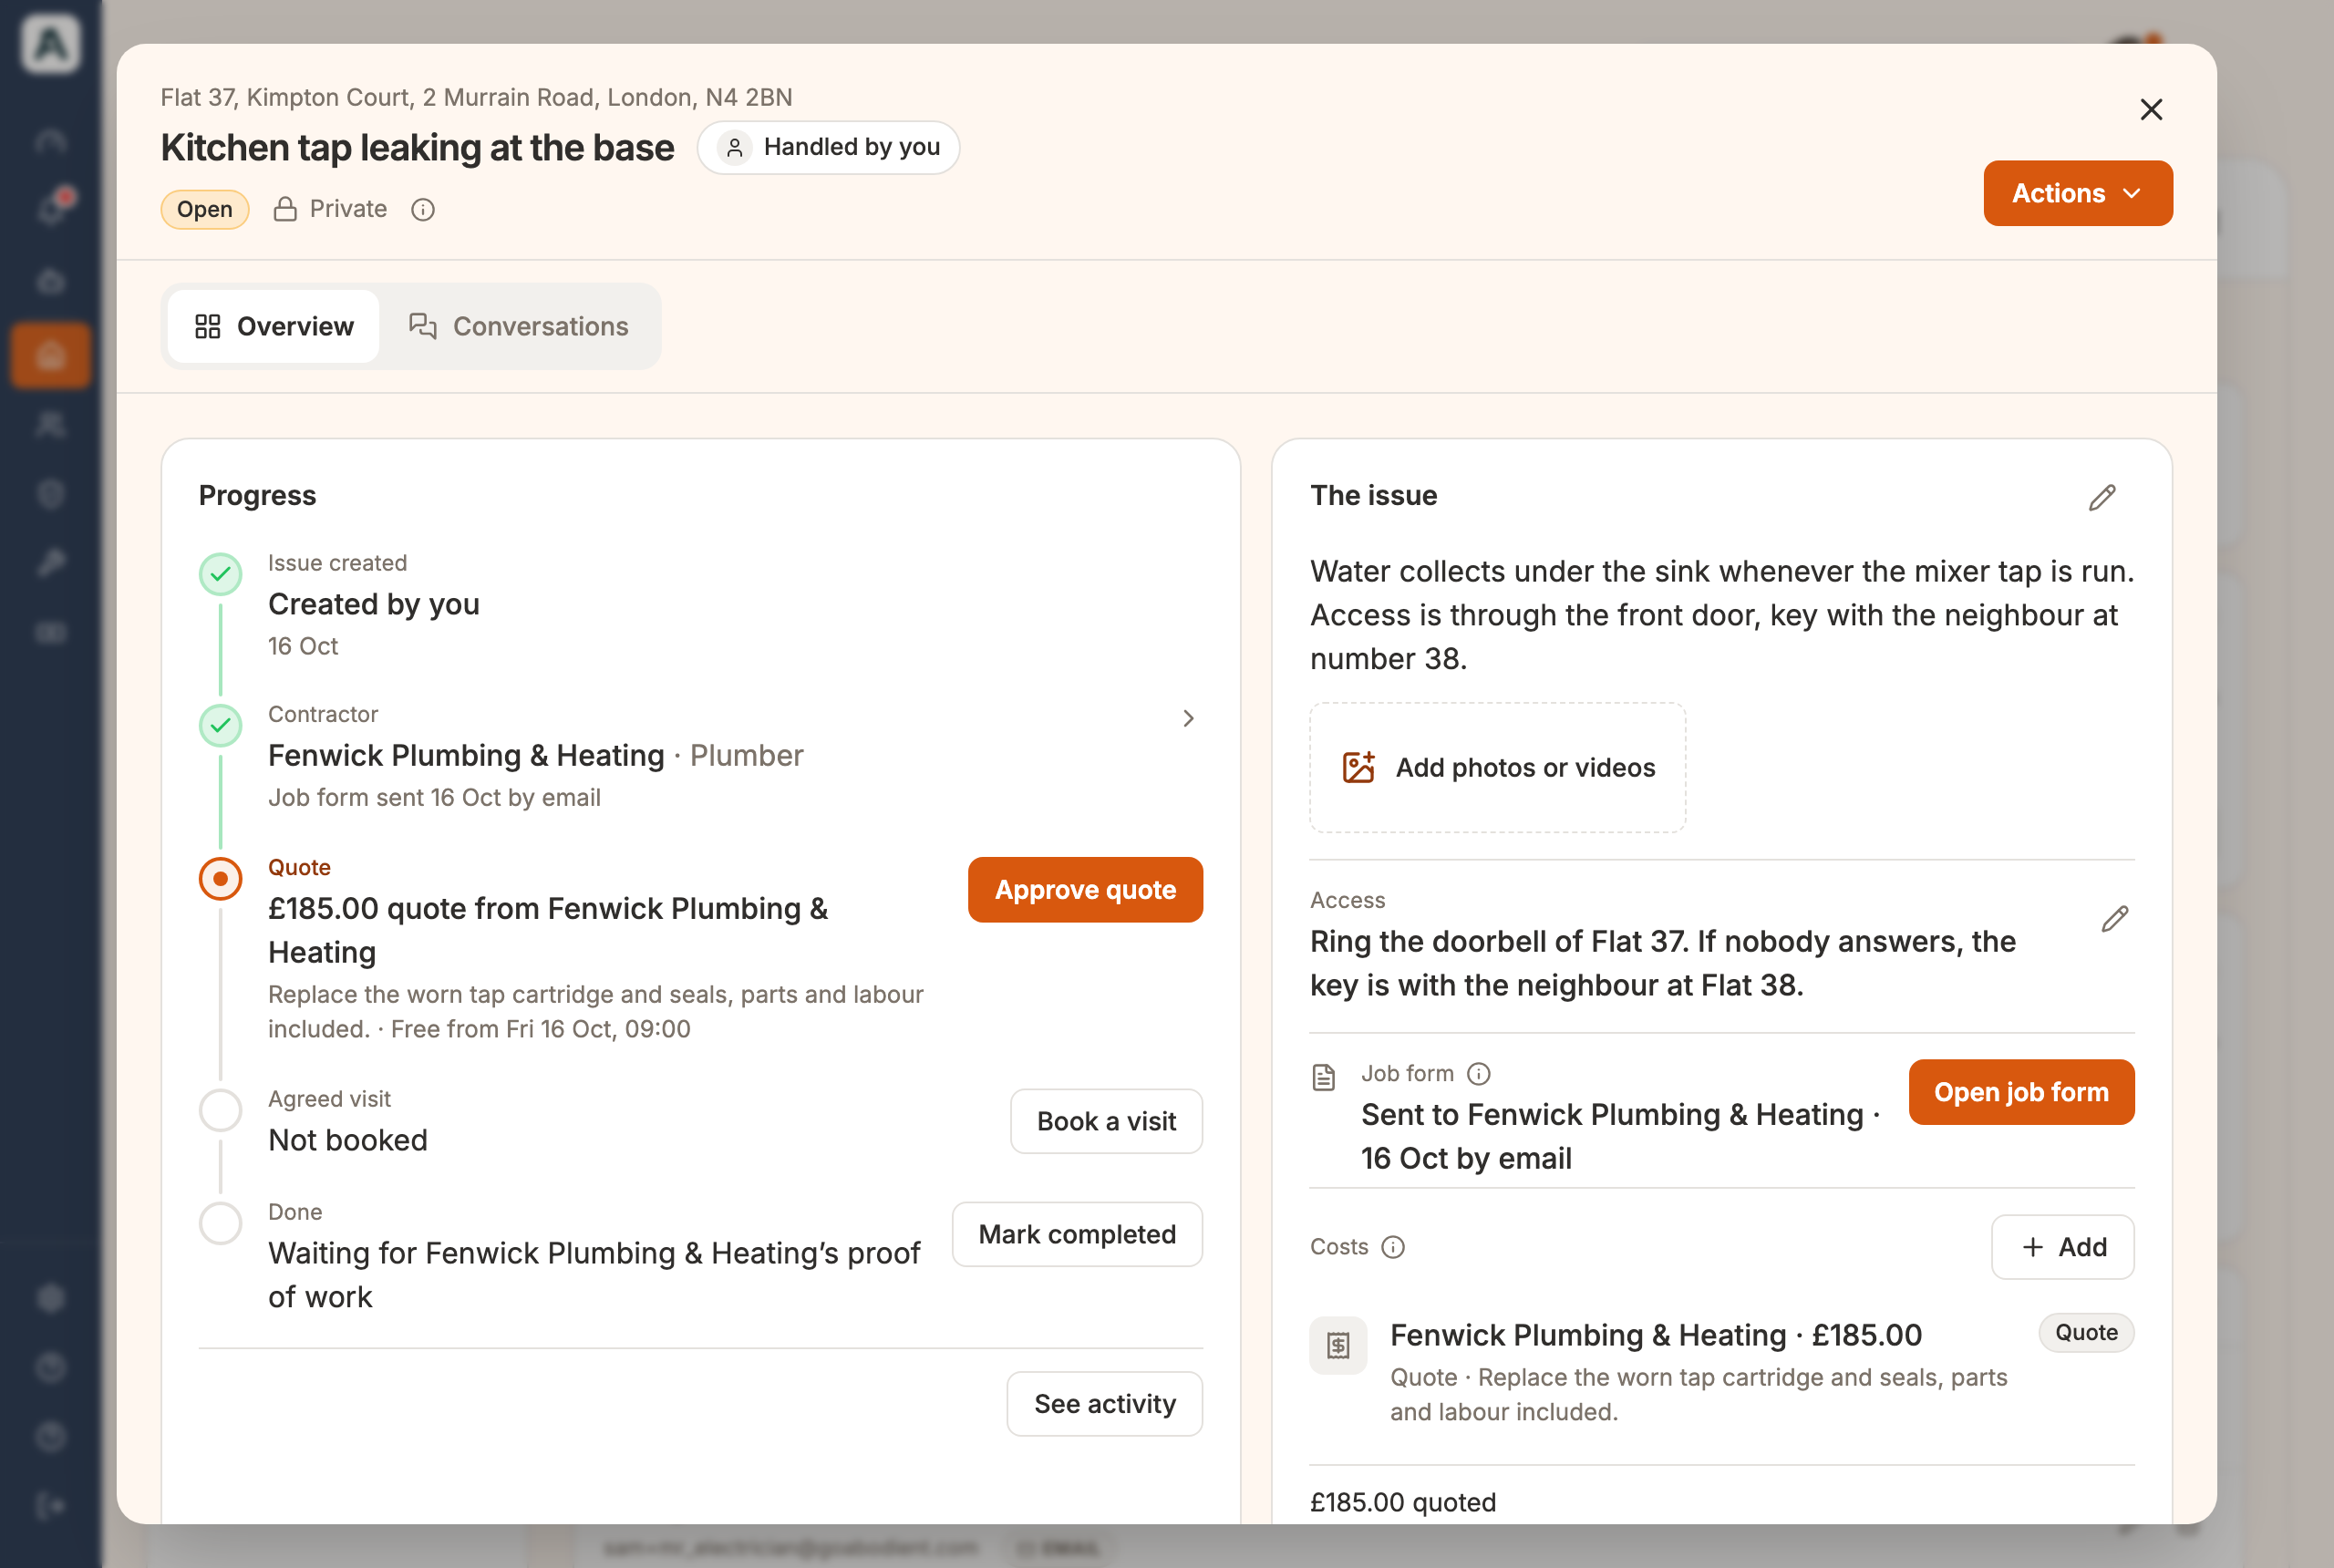Click the Open status badge
The width and height of the screenshot is (2334, 1568).
pos(205,209)
